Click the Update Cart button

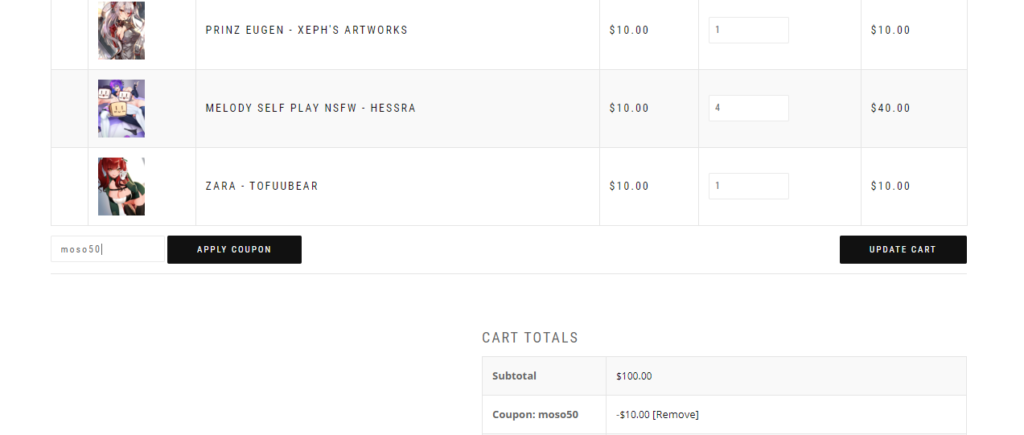903,250
